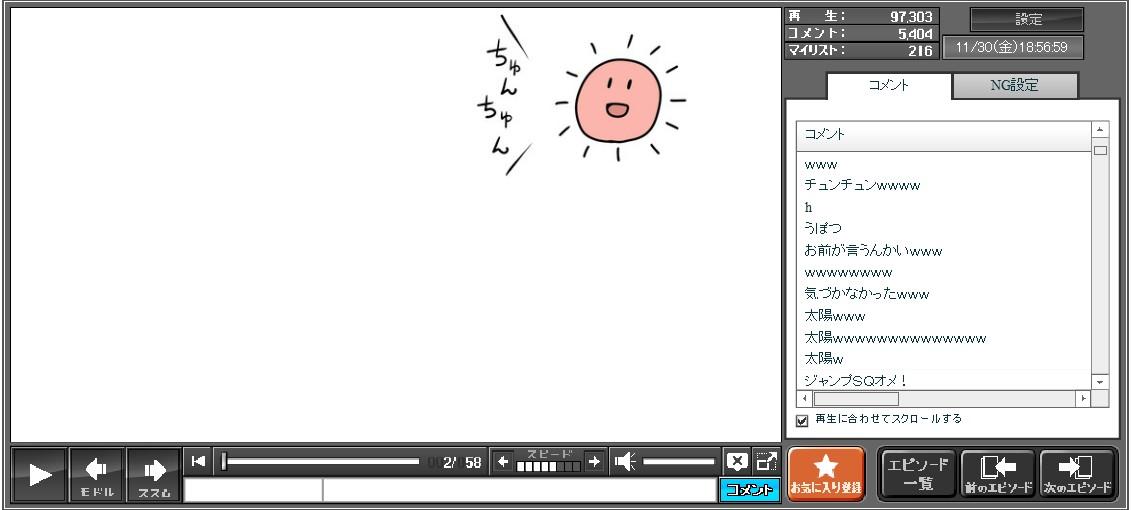Click the comment text input field
The width and height of the screenshot is (1131, 510).
(x=518, y=490)
